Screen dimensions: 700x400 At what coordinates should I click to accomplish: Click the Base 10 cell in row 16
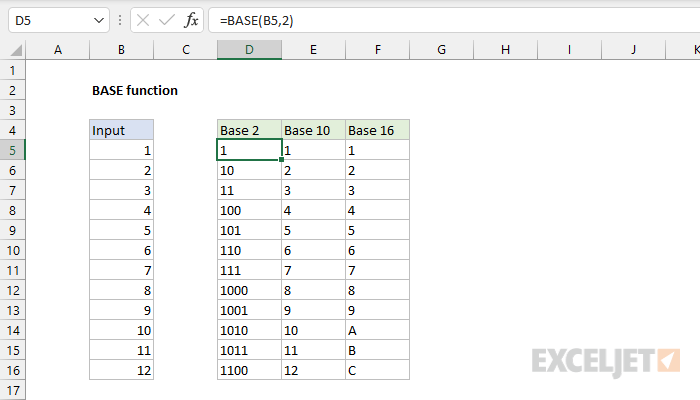pos(313,371)
